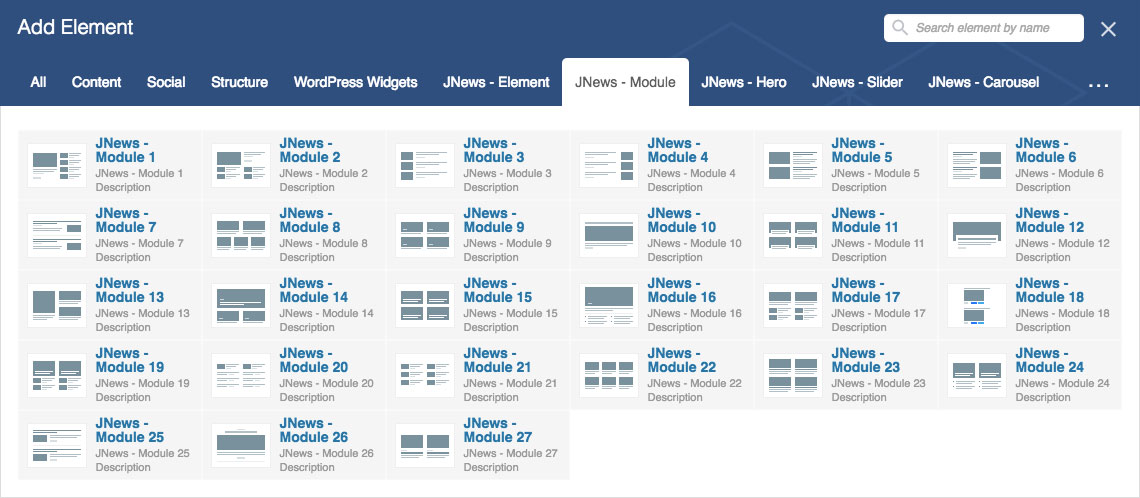Click the JNews - Module 3 title link
This screenshot has height=498, width=1140.
point(494,150)
